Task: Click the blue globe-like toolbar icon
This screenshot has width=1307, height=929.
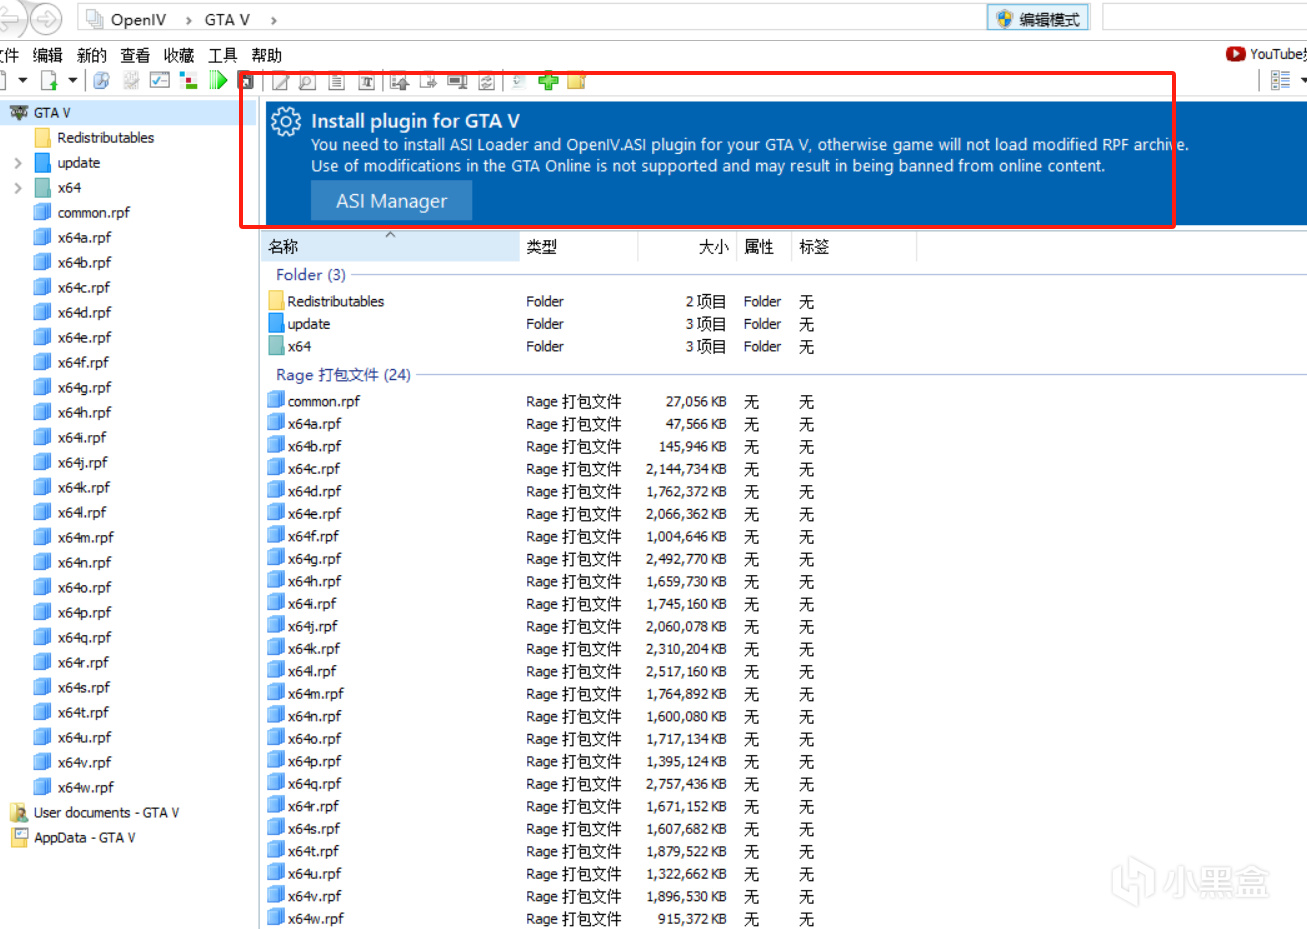Action: 101,81
